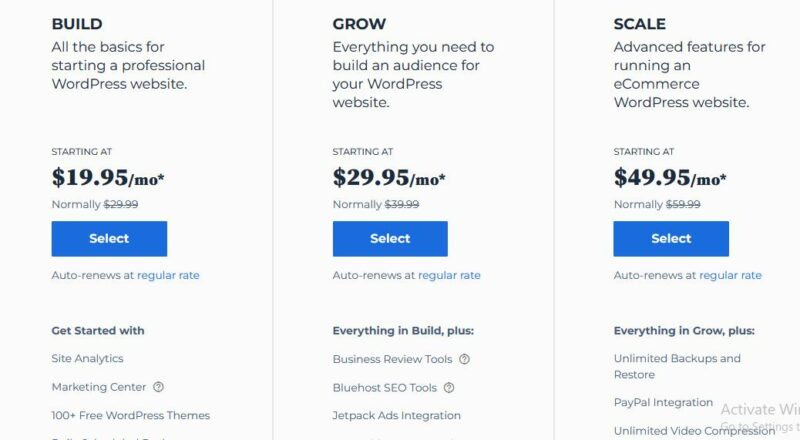Click the GROW plan heading
The image size is (800, 440).
point(359,24)
